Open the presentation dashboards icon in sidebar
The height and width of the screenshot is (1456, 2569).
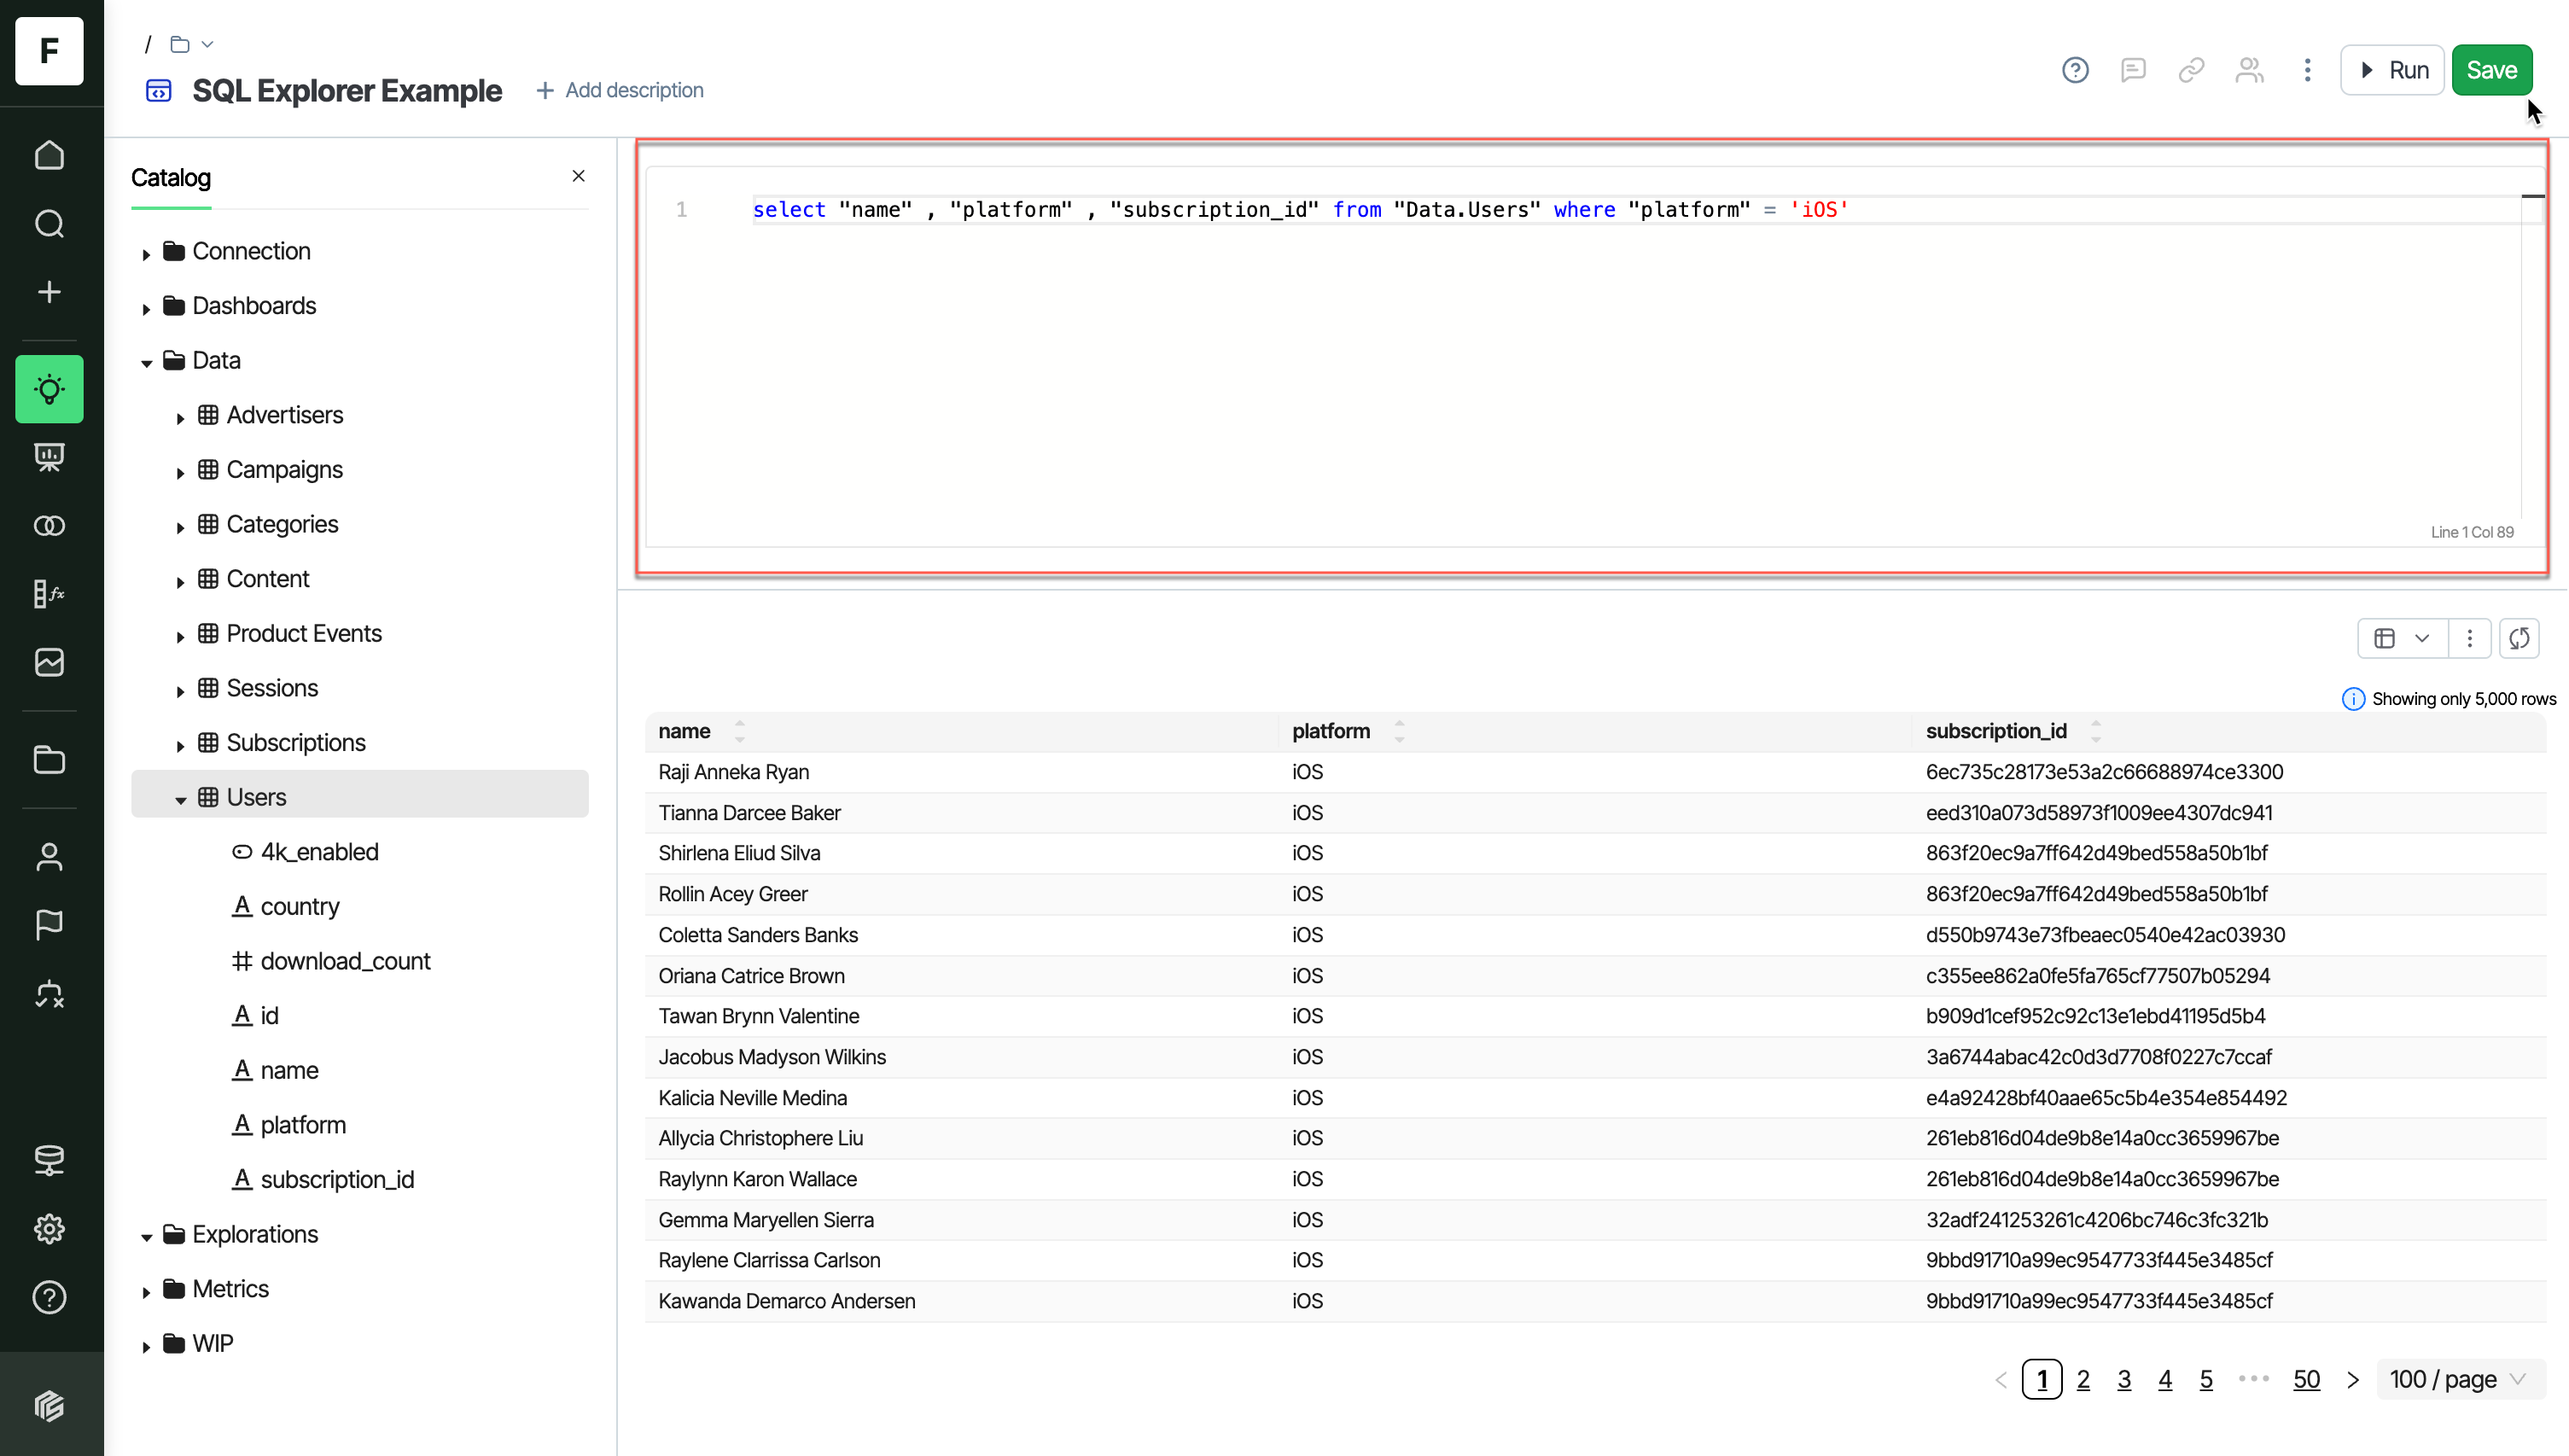click(49, 457)
